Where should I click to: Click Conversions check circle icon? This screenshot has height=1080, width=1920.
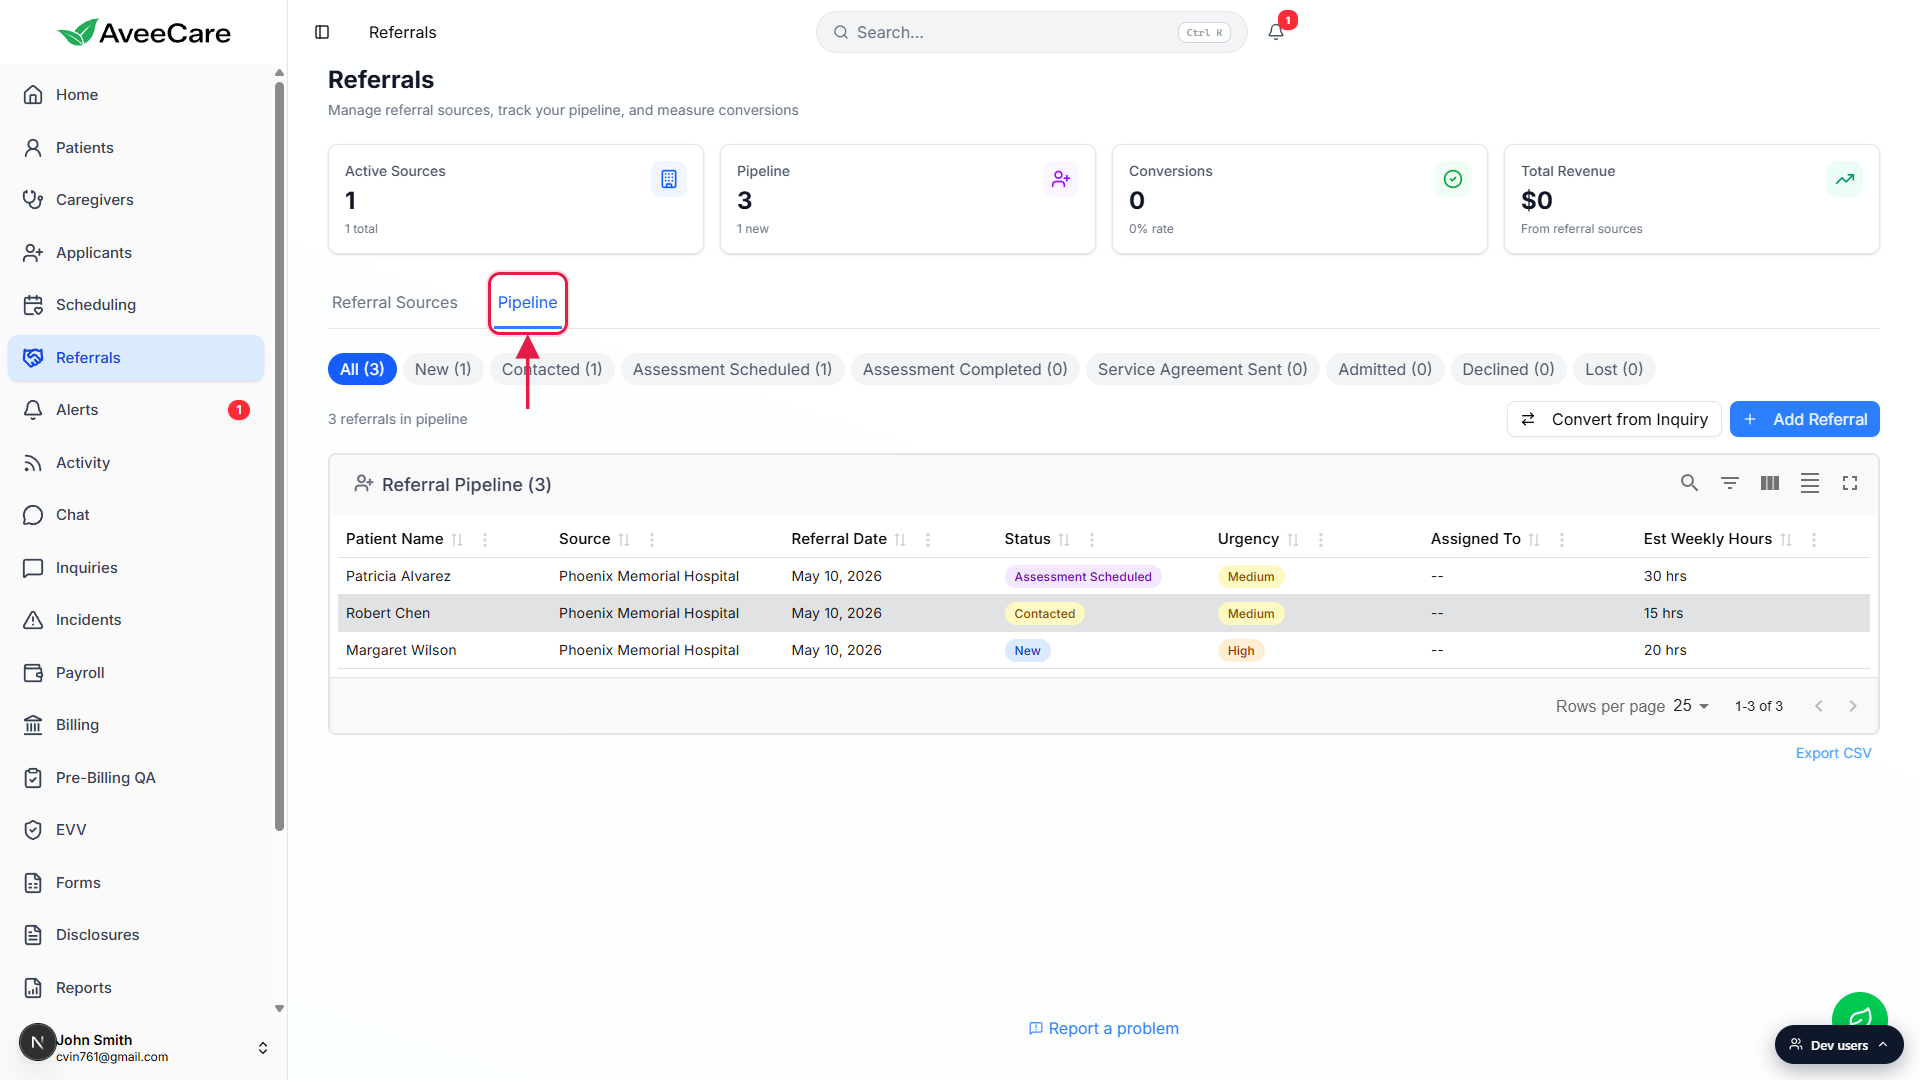click(x=1453, y=179)
